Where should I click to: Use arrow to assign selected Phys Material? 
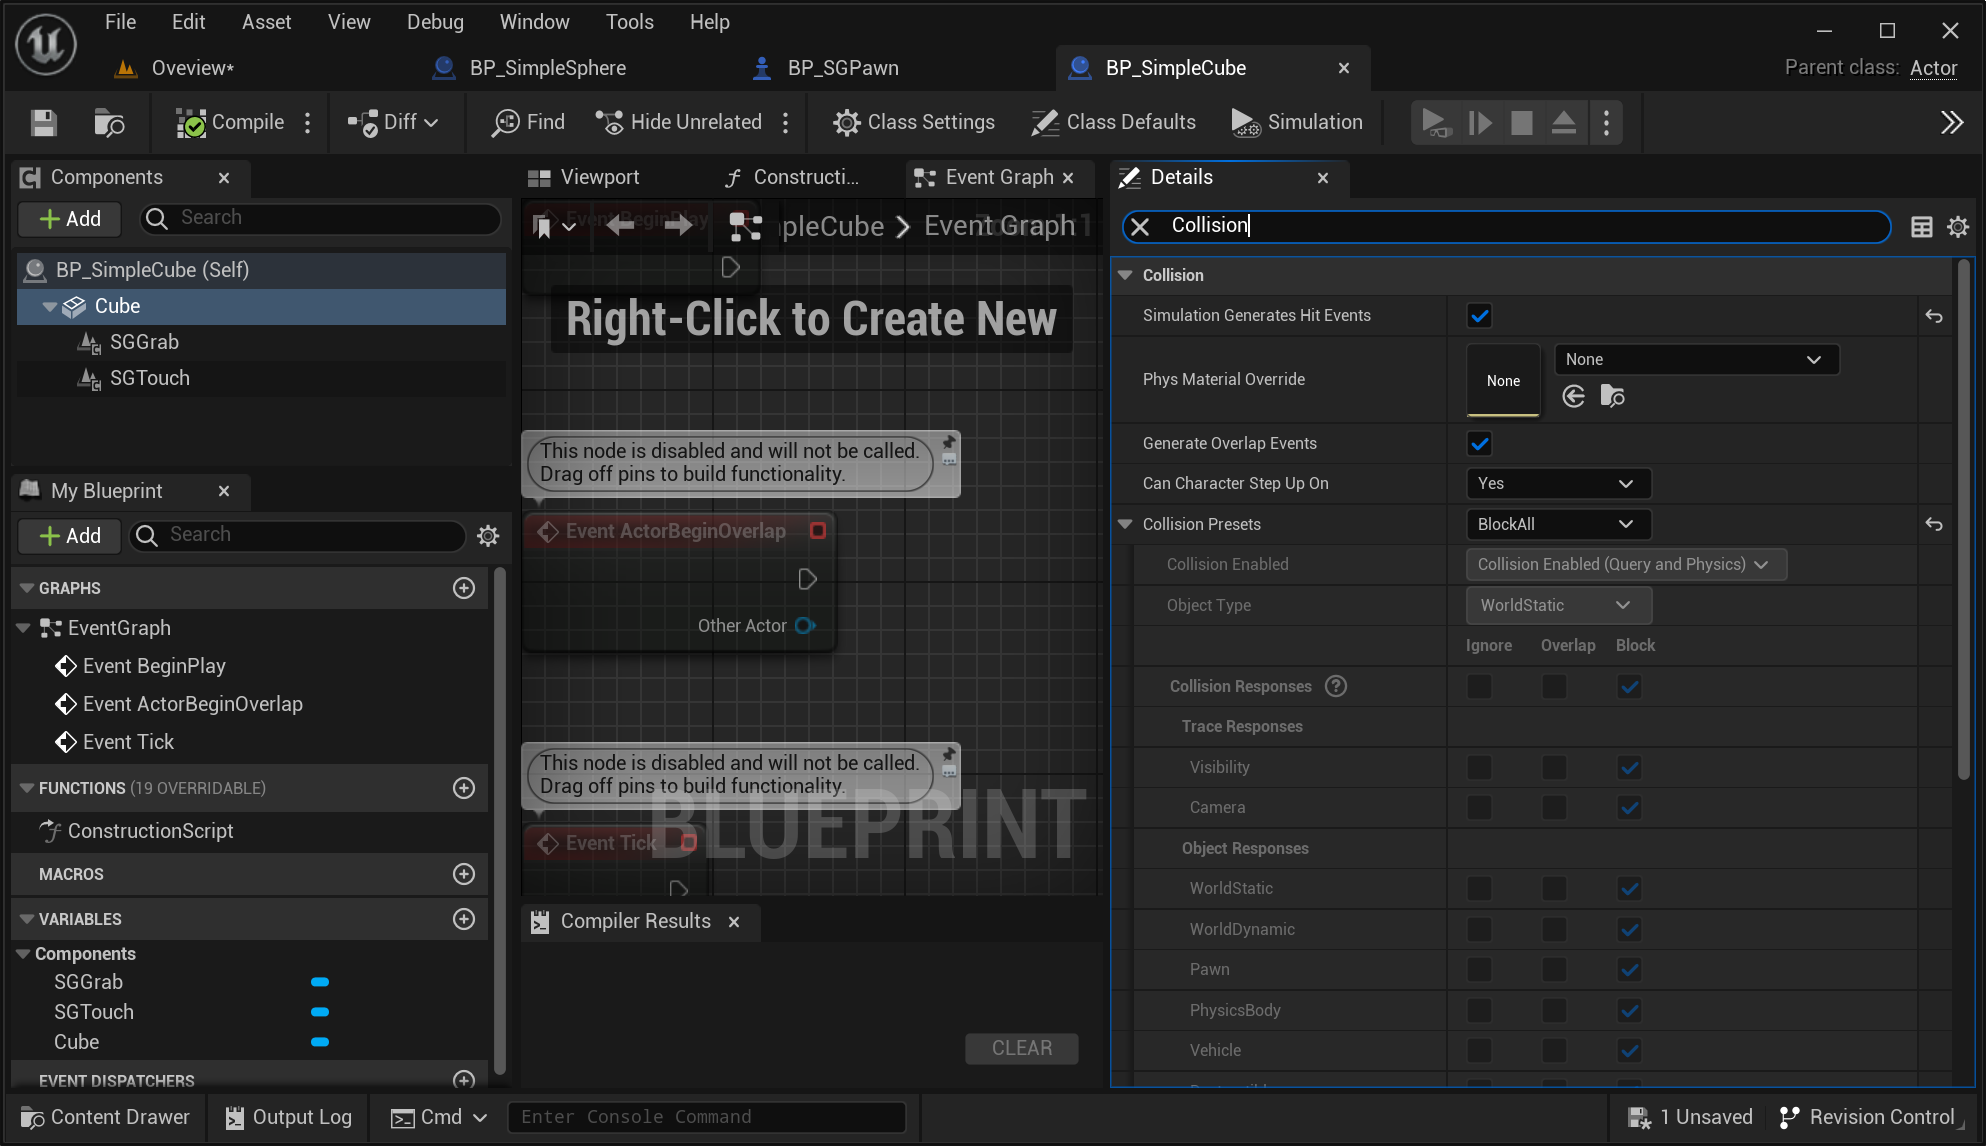(1573, 396)
